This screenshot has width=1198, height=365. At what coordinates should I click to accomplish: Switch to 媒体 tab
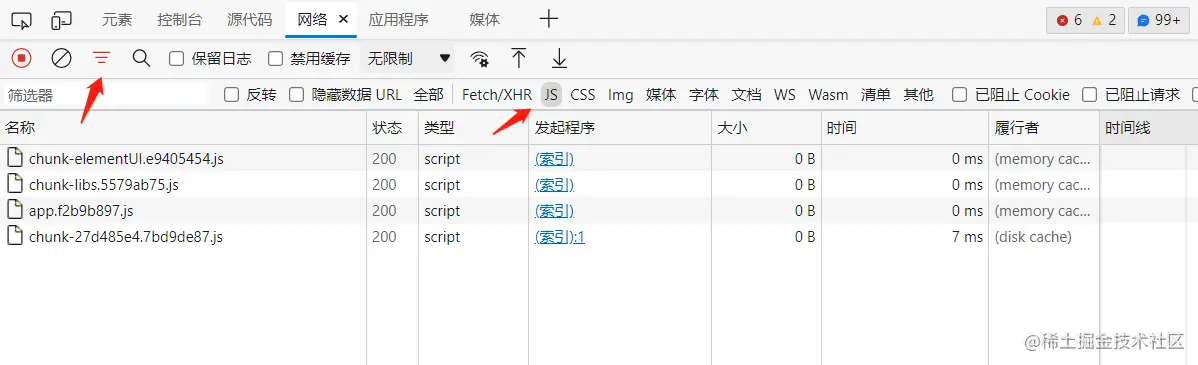pyautogui.click(x=485, y=20)
